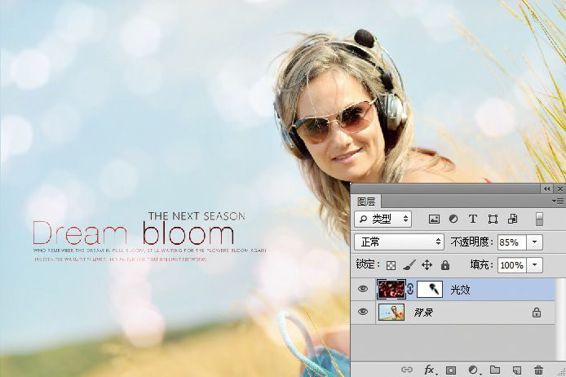Filter layers by type (T) icon

pos(473,219)
